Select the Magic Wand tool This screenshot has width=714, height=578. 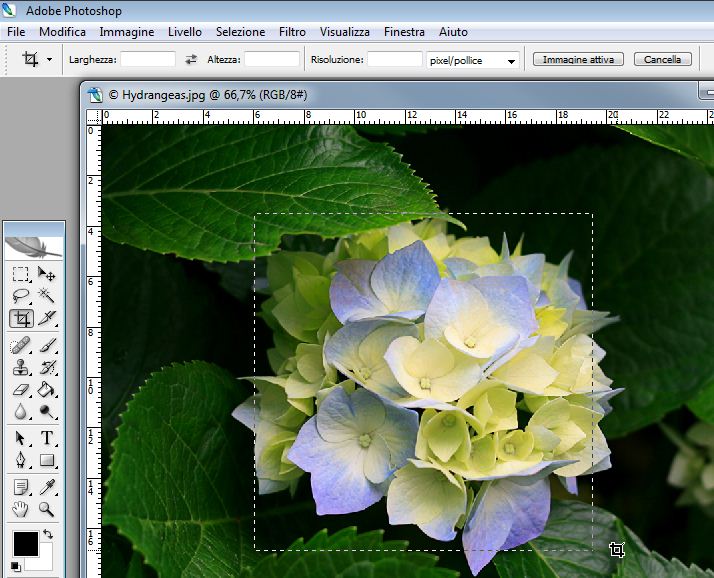46,296
